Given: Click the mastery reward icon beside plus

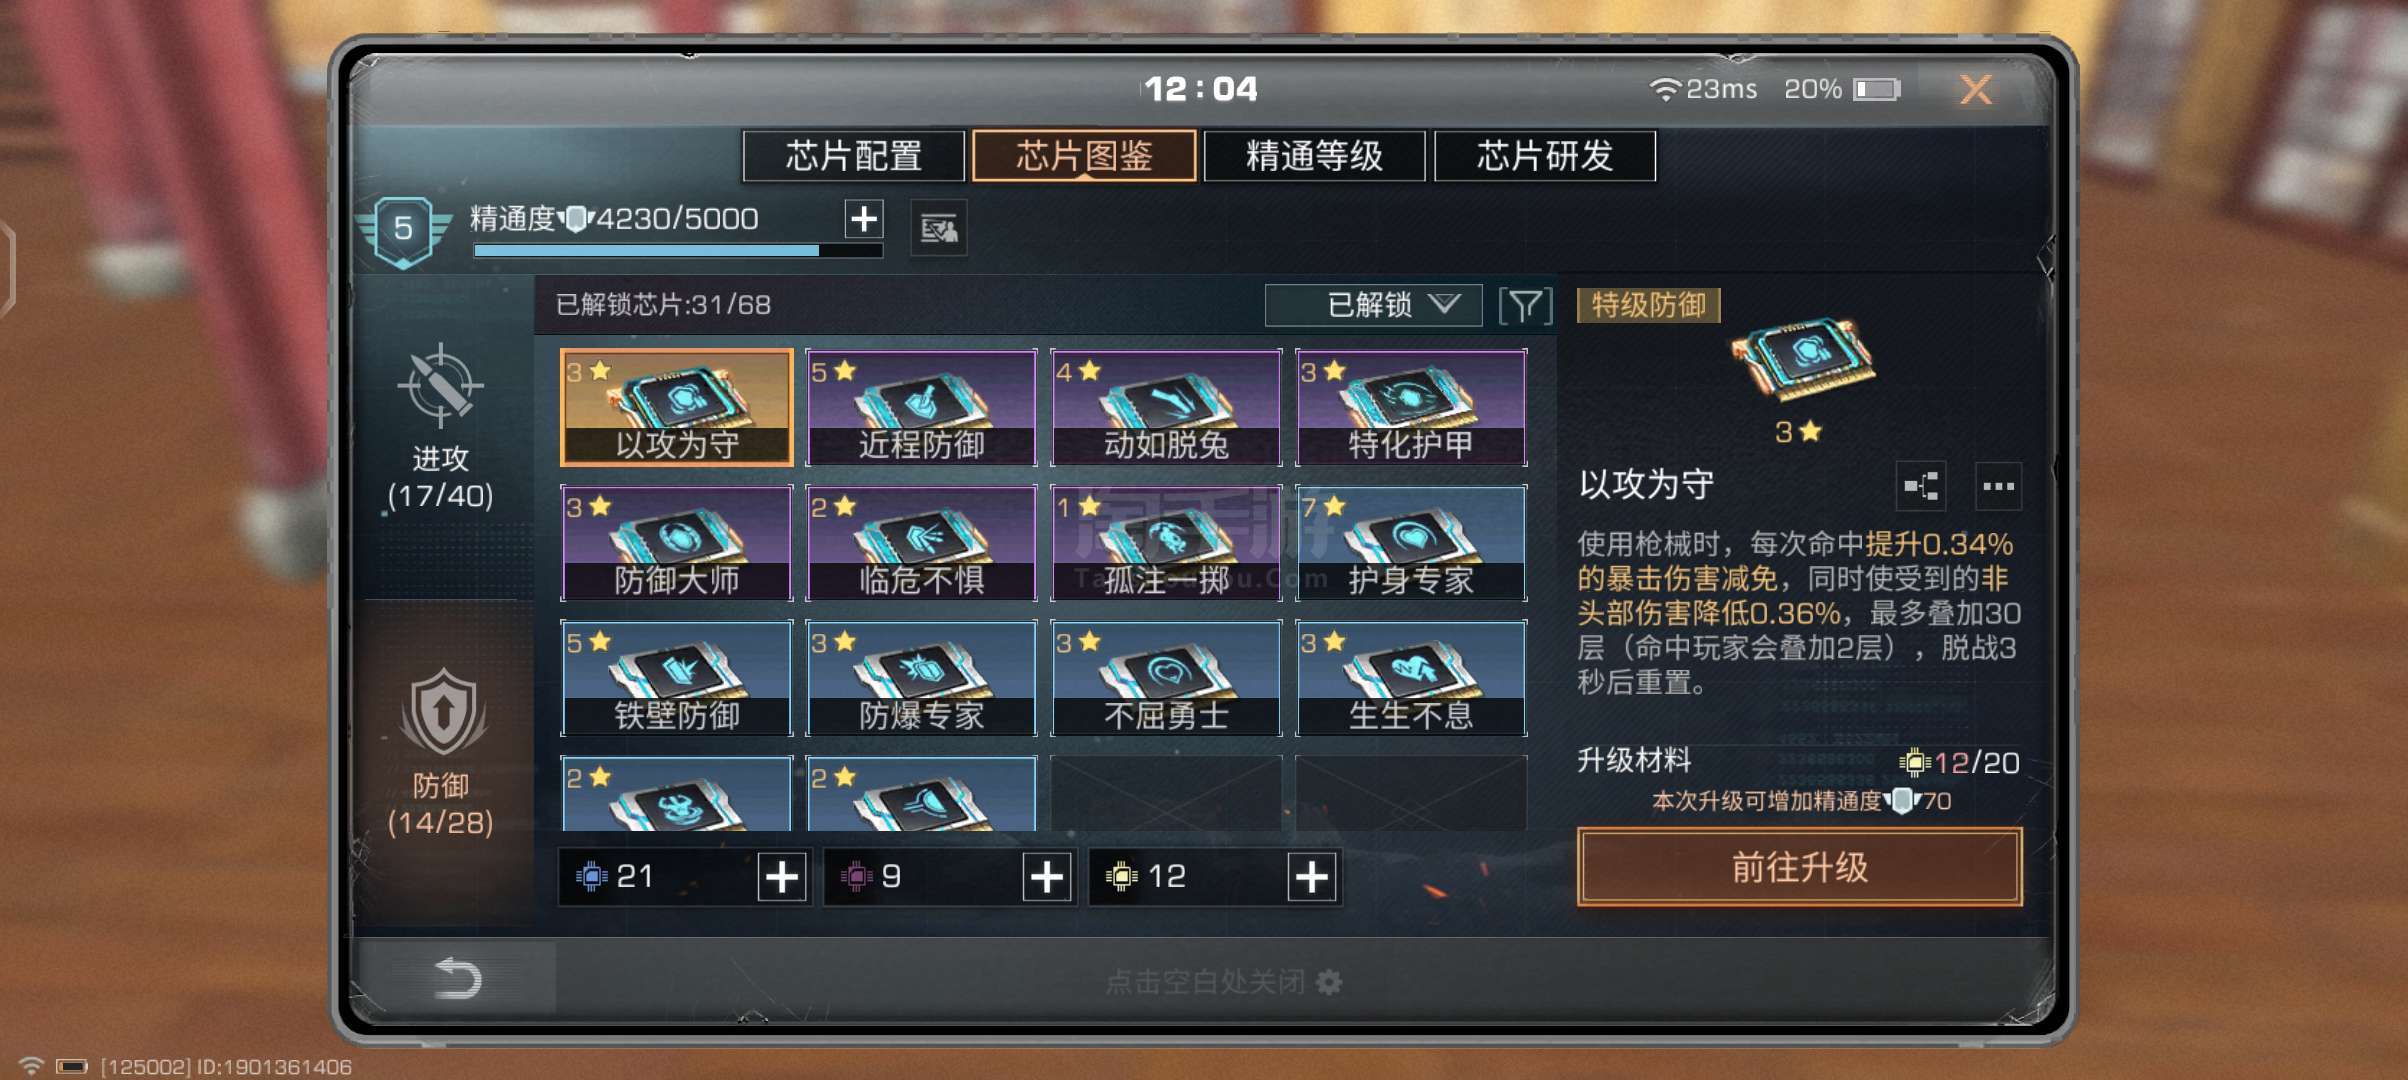Looking at the screenshot, I should (938, 229).
